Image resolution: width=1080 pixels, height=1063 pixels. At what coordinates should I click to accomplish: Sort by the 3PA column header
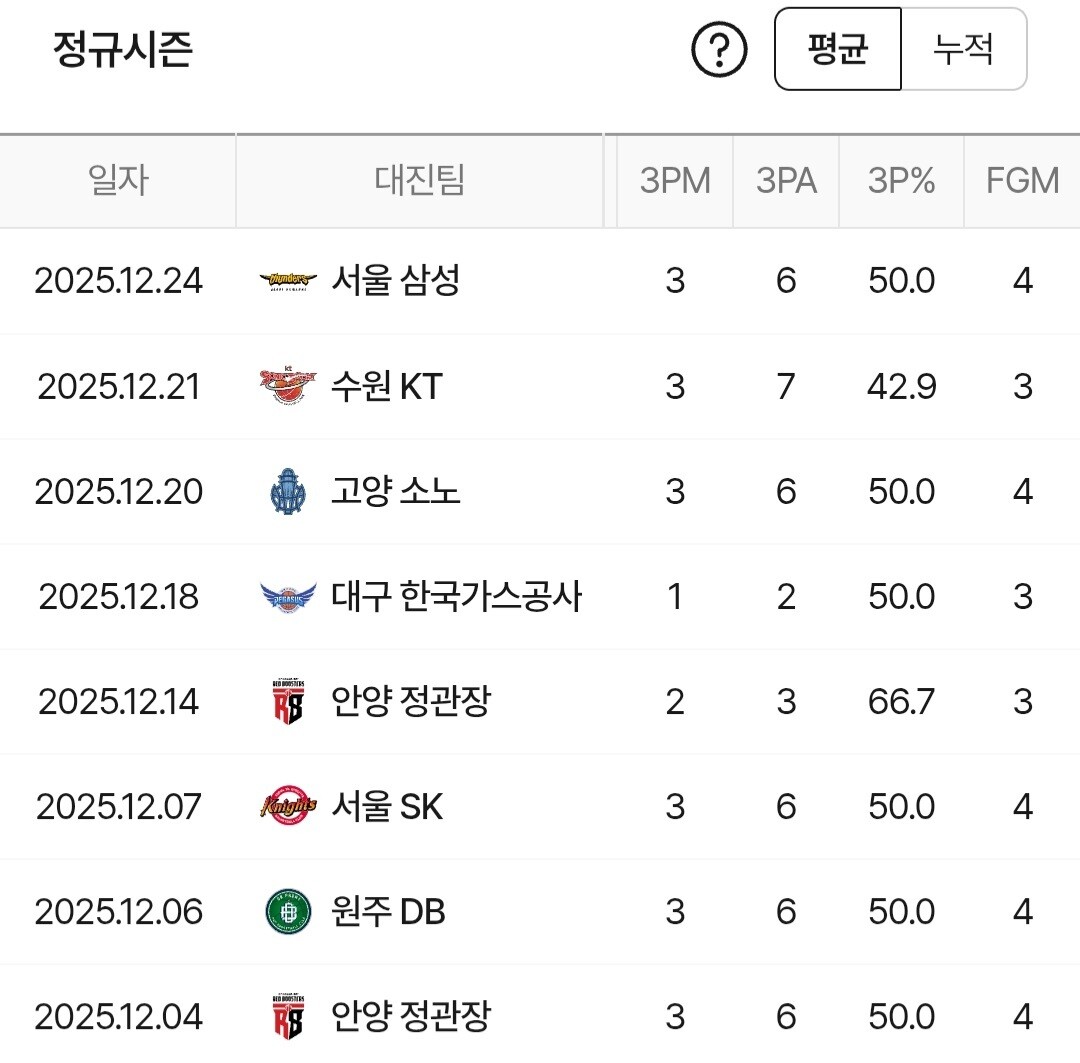click(x=786, y=181)
